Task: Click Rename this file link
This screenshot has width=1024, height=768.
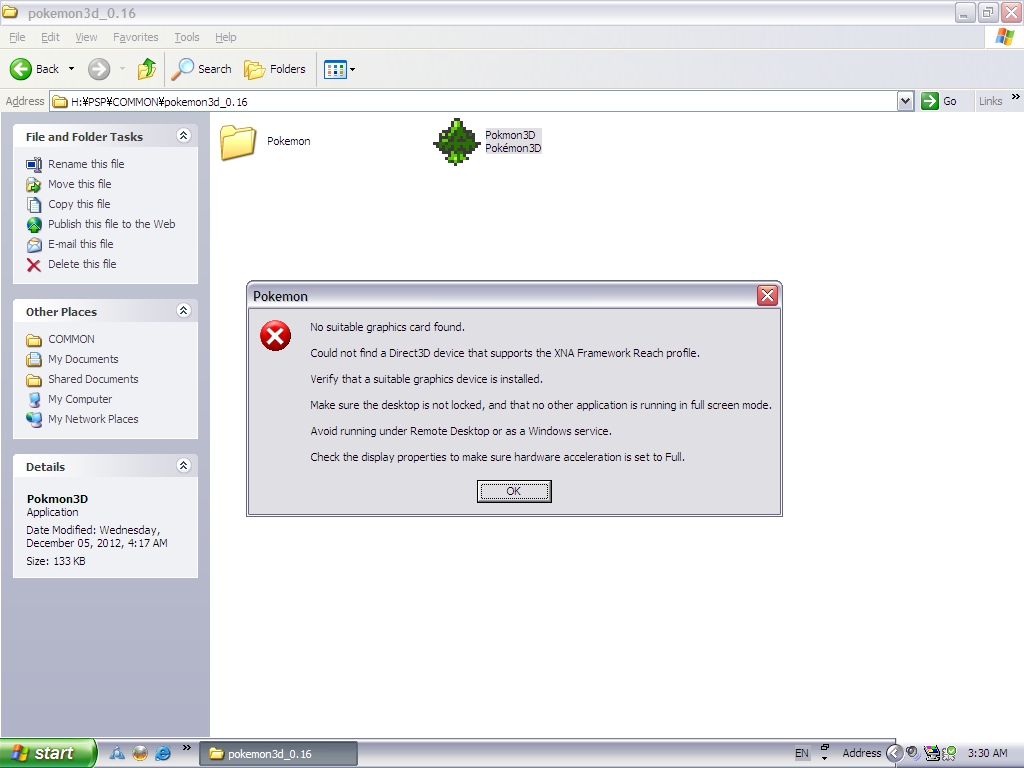Action: (x=86, y=164)
